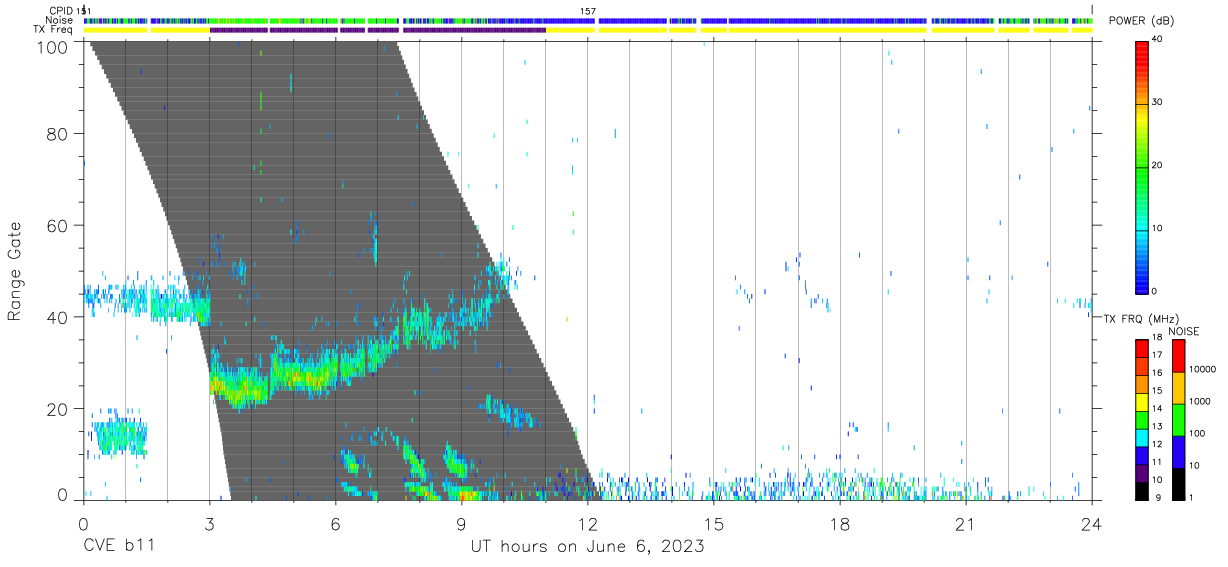This screenshot has width=1228, height=567.
Task: Click the 'UT hours on June 6, 2023' title
Action: pyautogui.click(x=588, y=547)
